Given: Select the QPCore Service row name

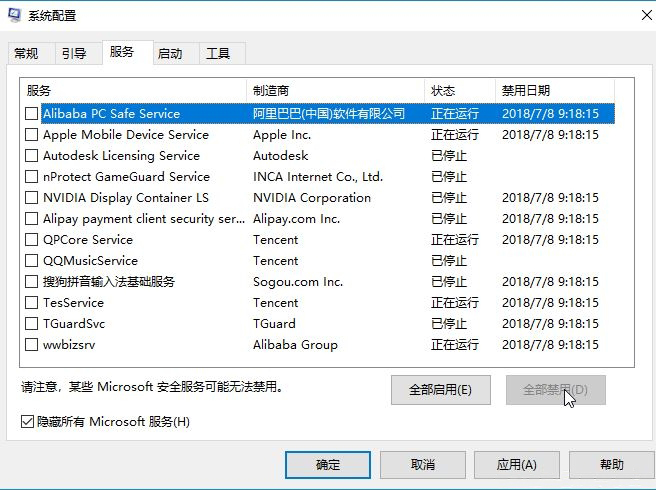Looking at the screenshot, I should (x=88, y=240).
